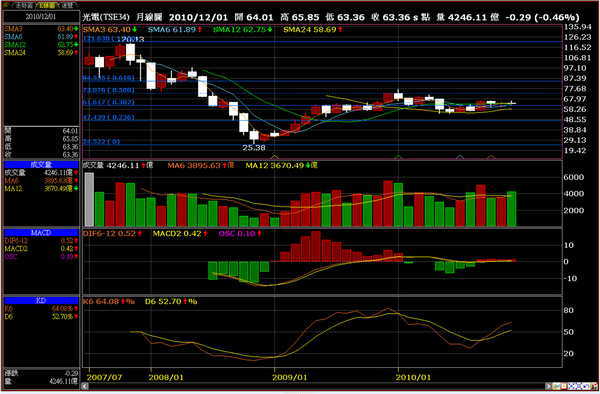
Task: Click the 光電(TSE34) title text
Action: pyautogui.click(x=106, y=17)
